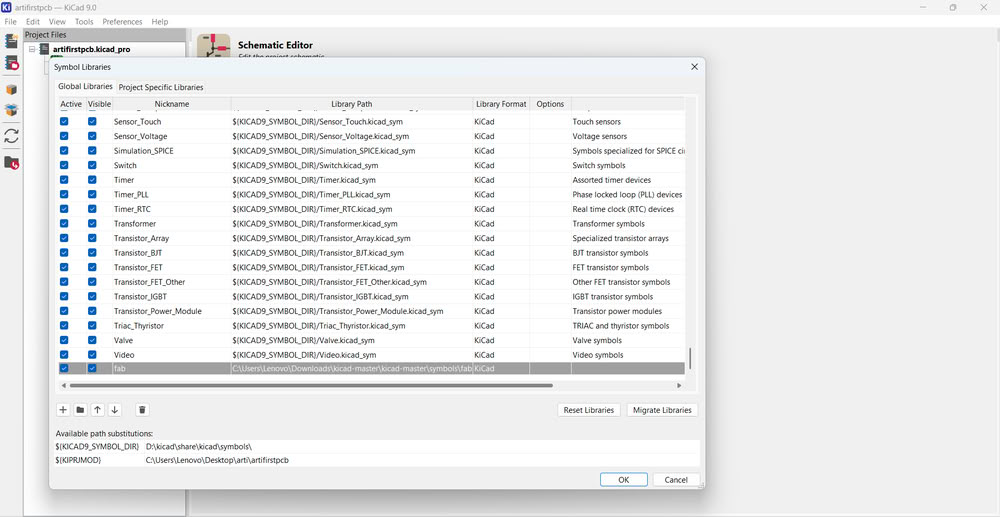Open the File menu
Screen dimensions: 1000x517
(x=10, y=22)
